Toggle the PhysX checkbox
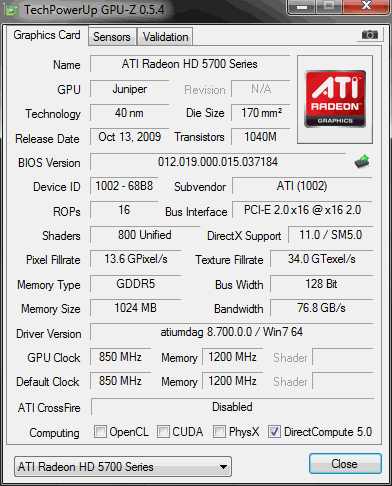This screenshot has width=392, height=486. coord(219,432)
